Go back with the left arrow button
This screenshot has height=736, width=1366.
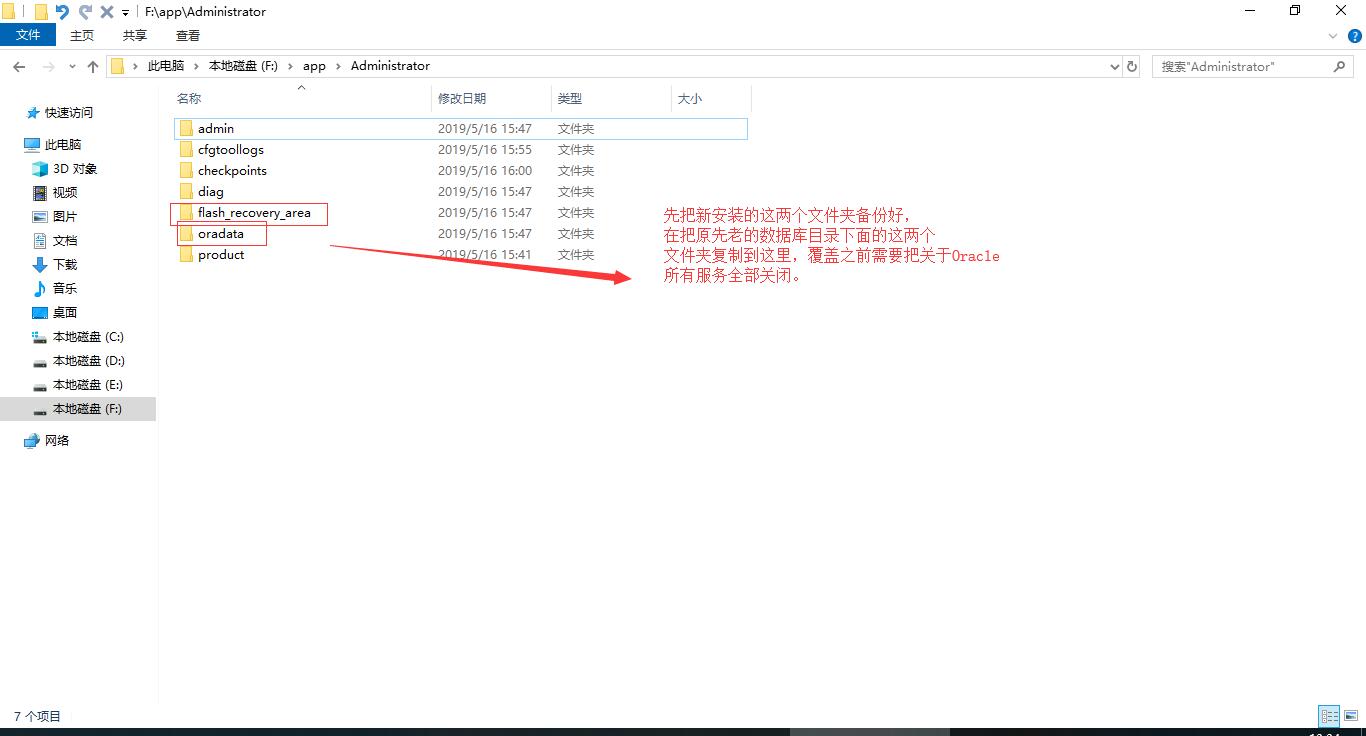point(19,66)
